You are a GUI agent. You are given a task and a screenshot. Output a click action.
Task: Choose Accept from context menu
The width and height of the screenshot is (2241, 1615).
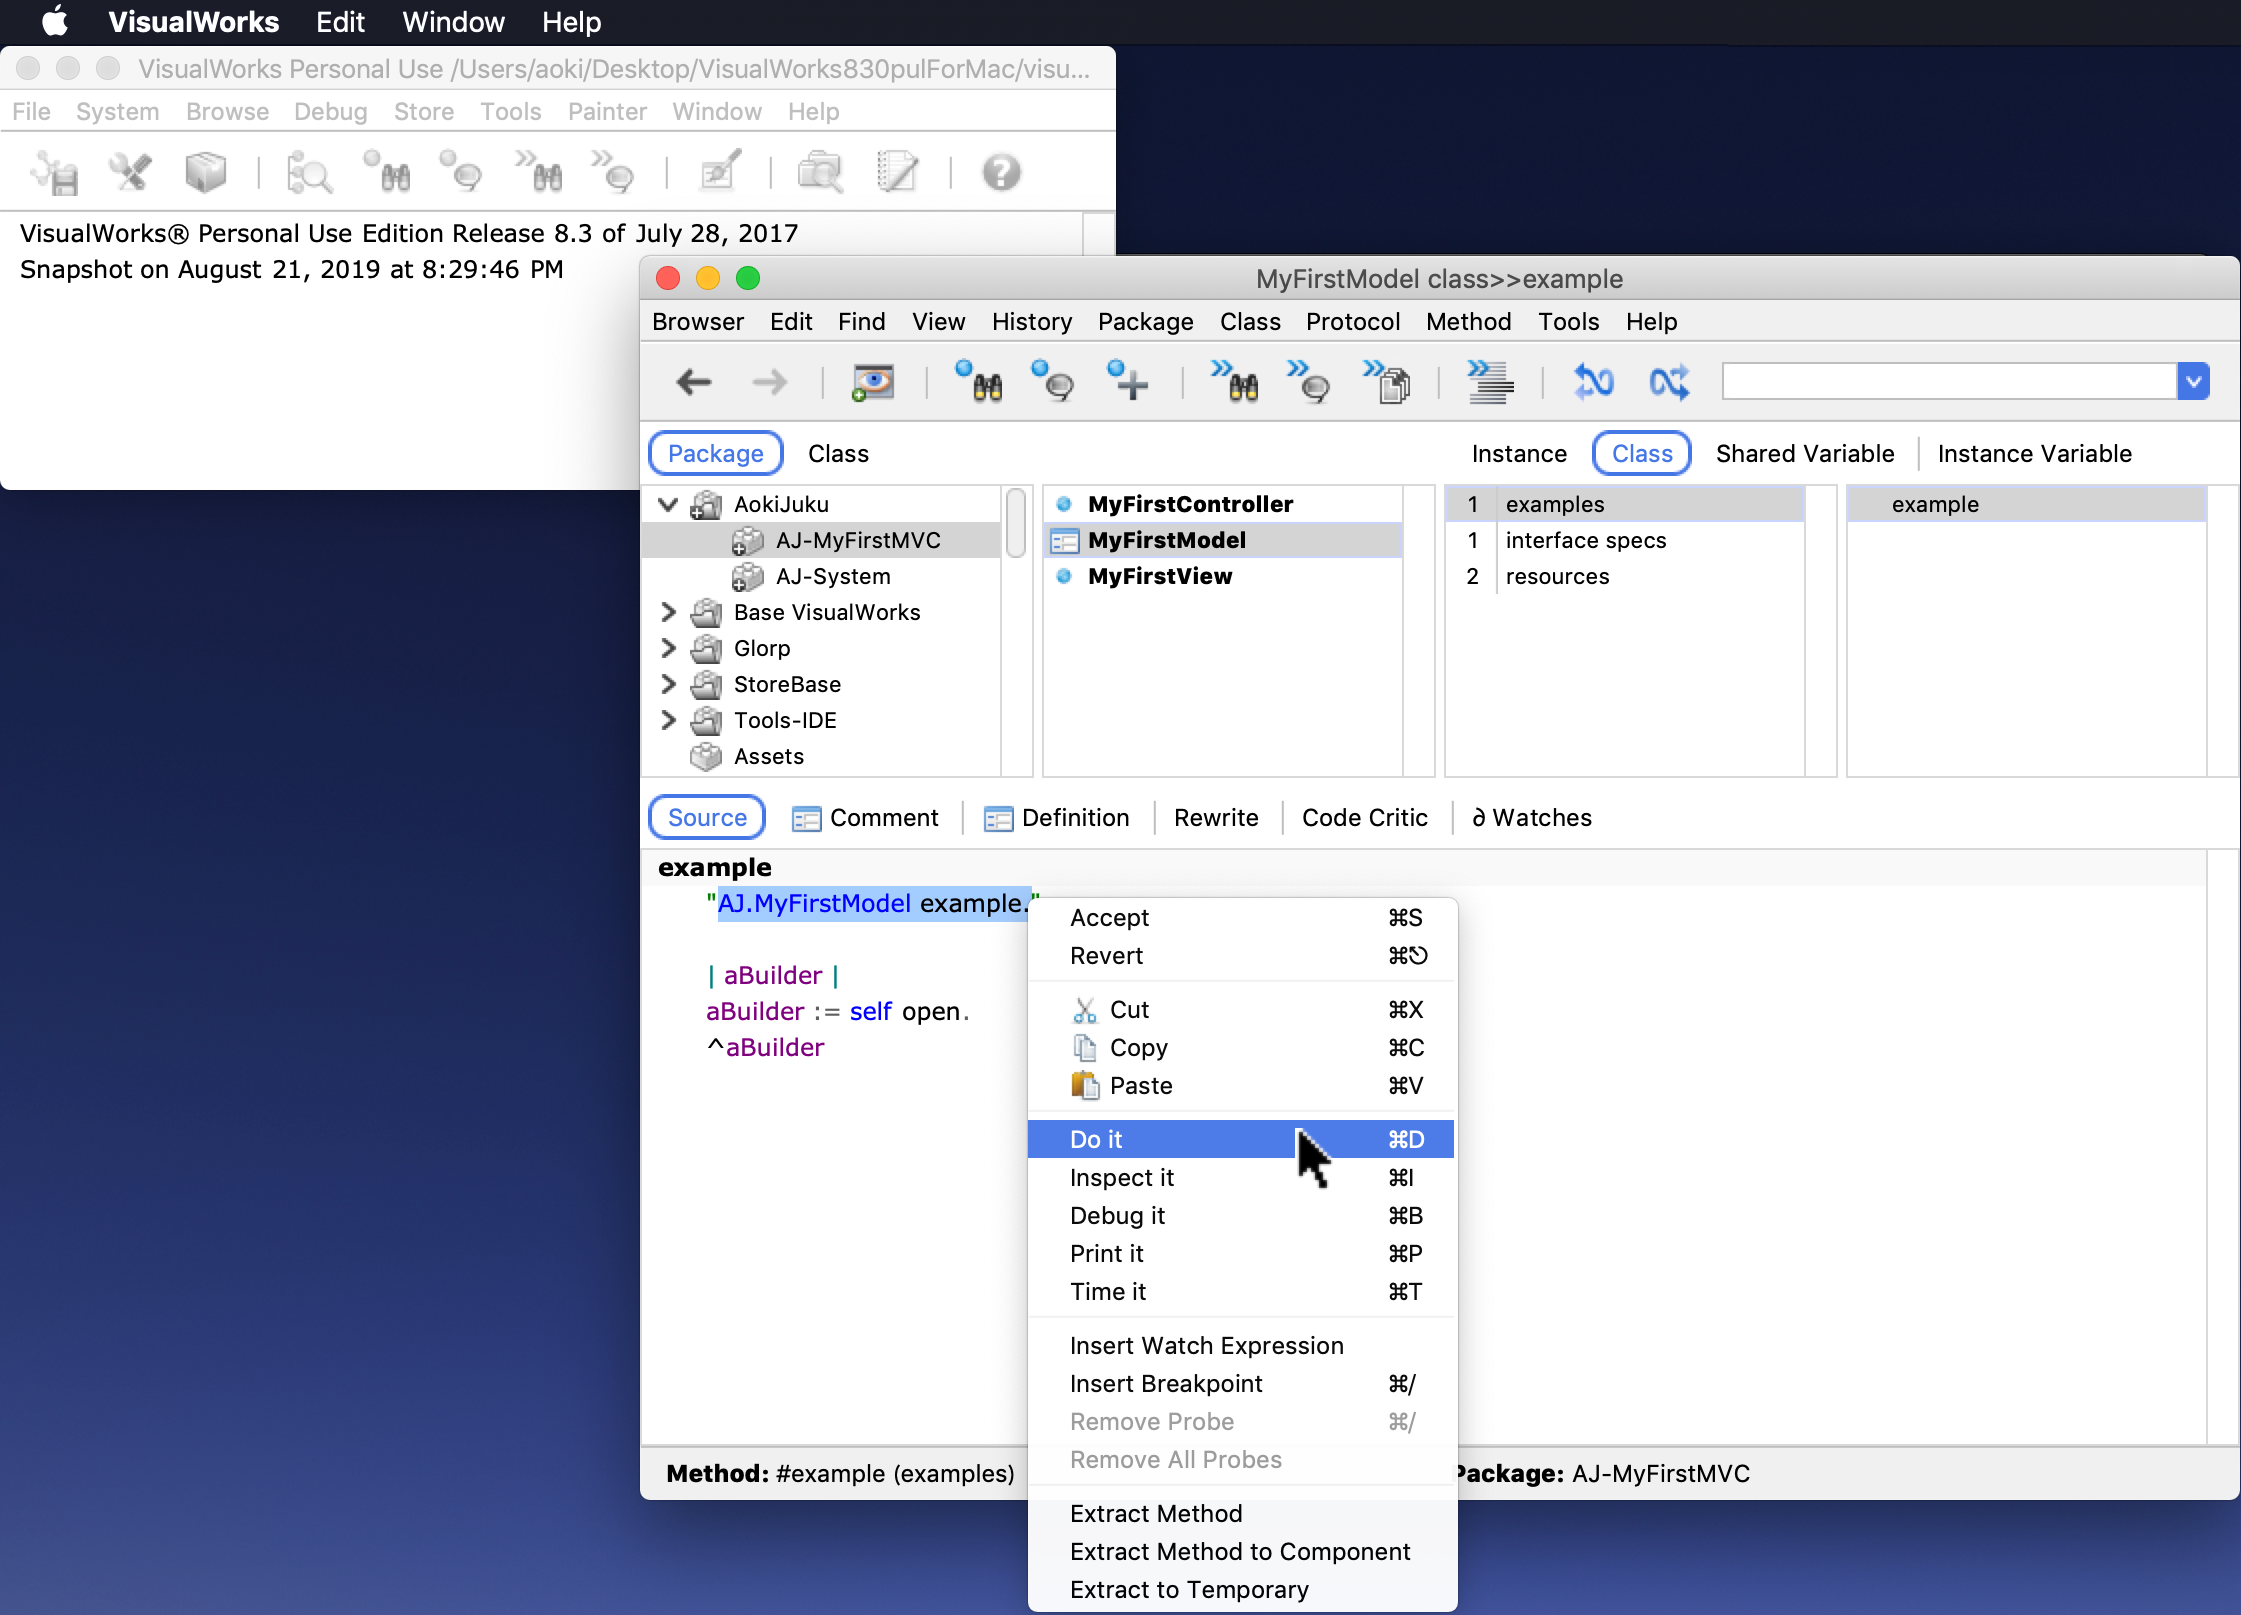click(x=1241, y=918)
